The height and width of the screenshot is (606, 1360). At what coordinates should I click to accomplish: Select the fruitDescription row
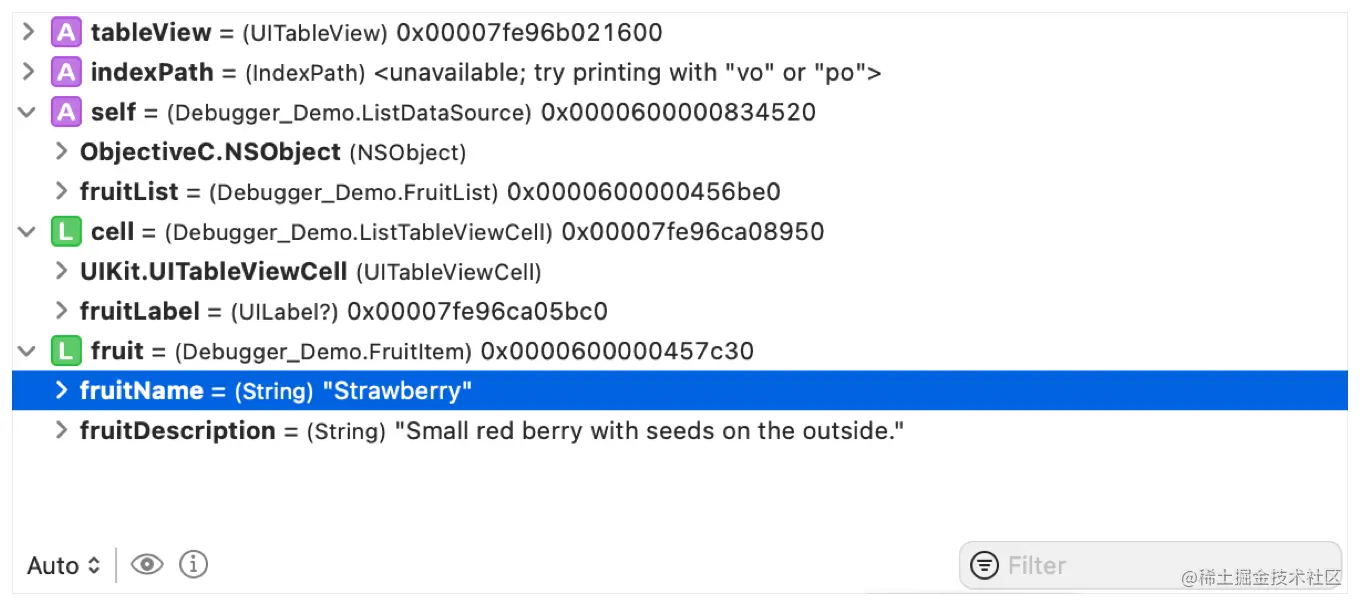tap(400, 430)
